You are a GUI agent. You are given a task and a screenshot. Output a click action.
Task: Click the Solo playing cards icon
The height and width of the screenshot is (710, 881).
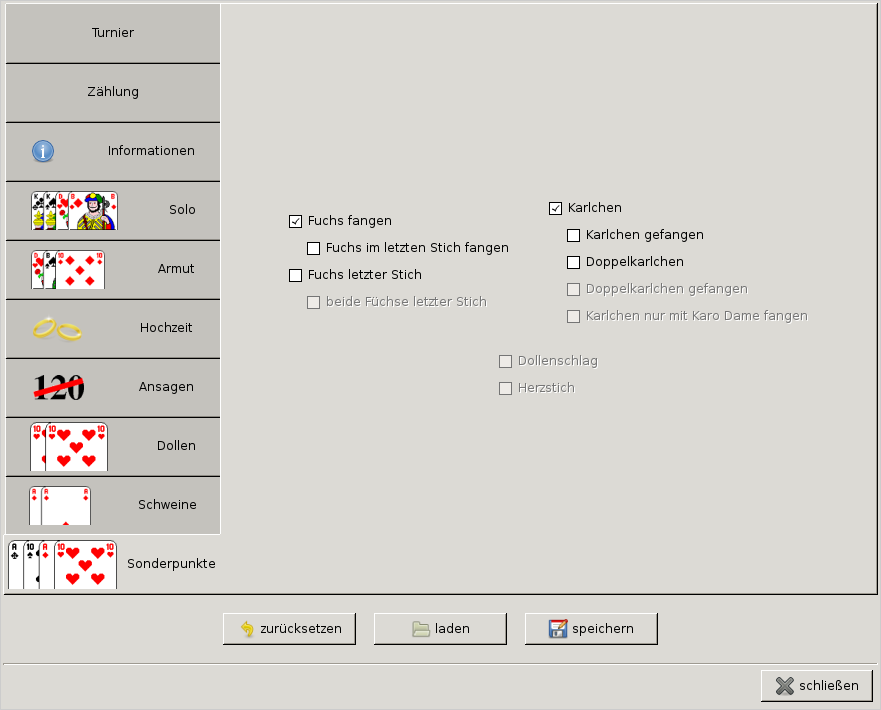[x=74, y=210]
